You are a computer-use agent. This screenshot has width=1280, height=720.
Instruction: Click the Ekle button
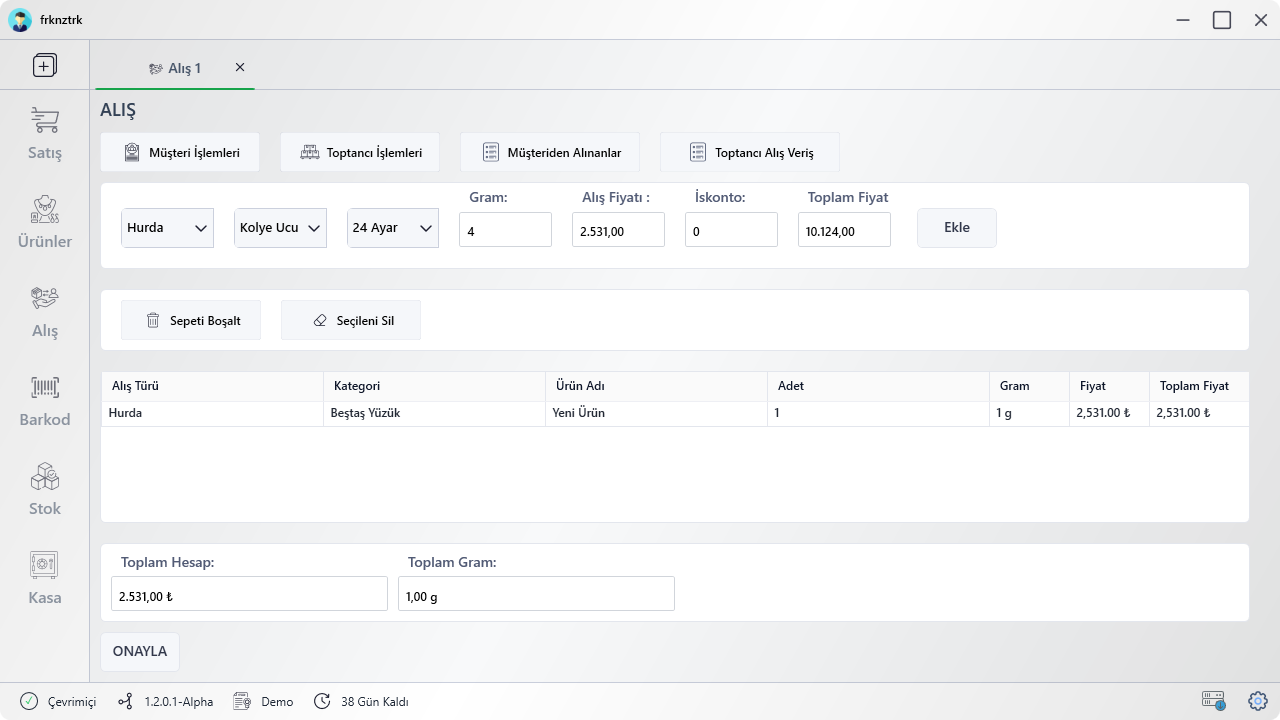(x=957, y=228)
